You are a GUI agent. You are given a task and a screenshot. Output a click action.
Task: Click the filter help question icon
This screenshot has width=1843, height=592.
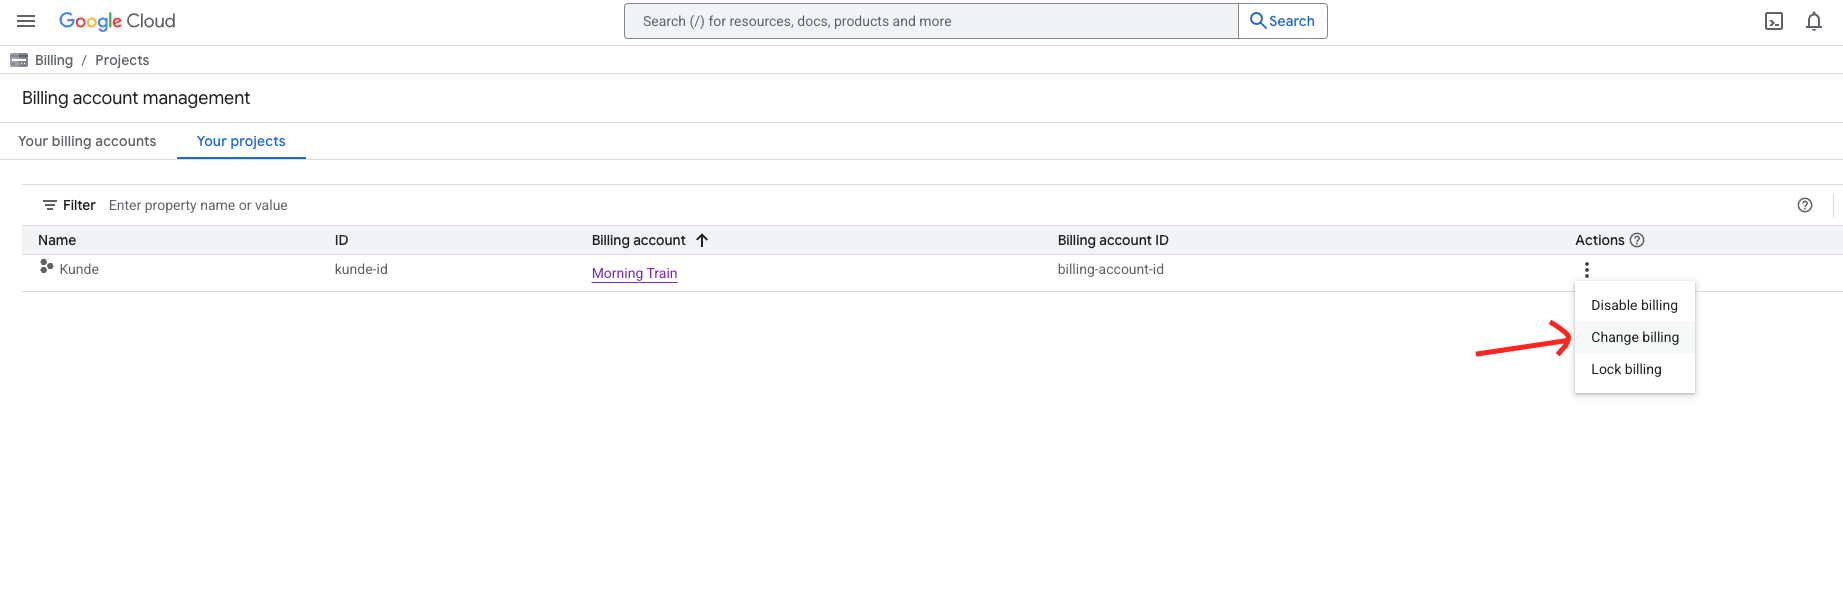click(1804, 205)
